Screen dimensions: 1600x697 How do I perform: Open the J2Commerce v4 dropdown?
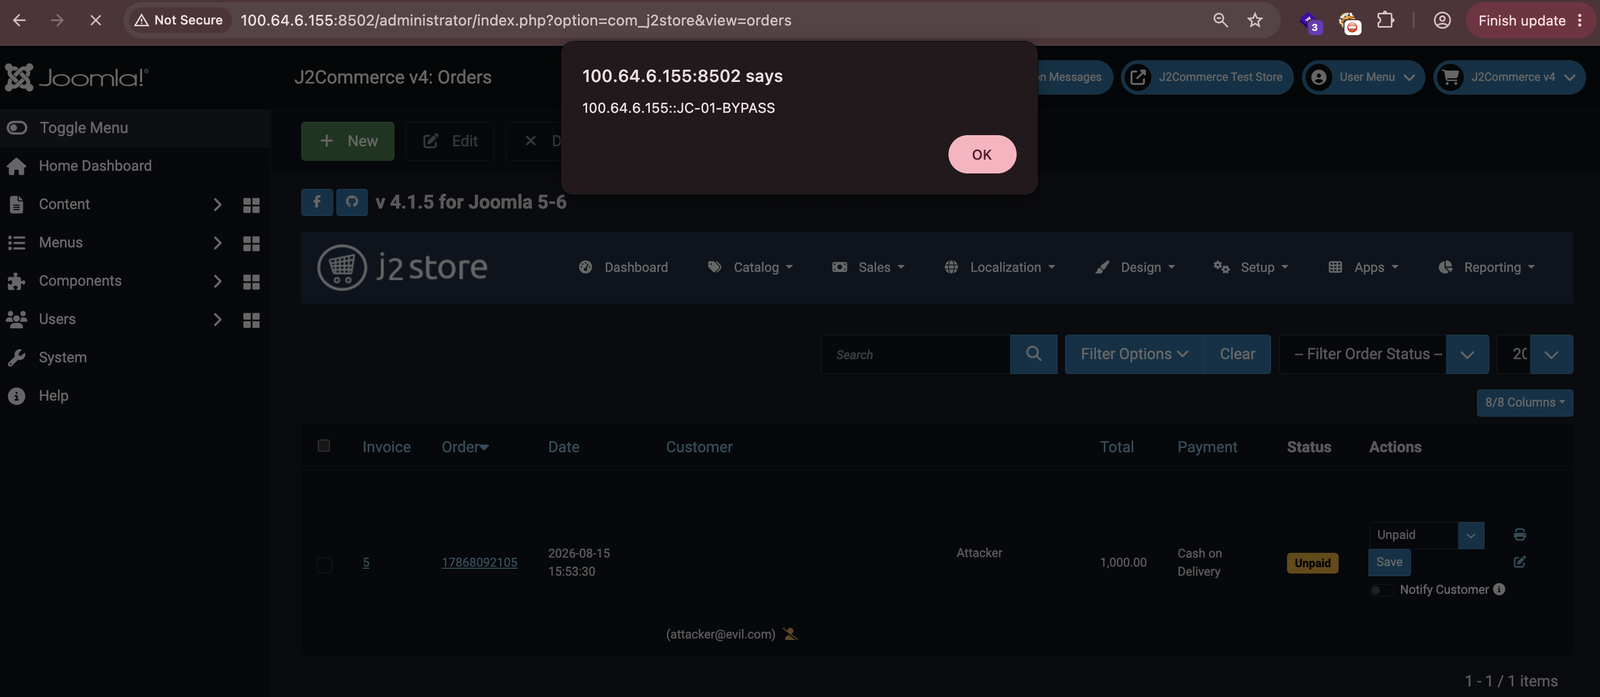(x=1510, y=77)
